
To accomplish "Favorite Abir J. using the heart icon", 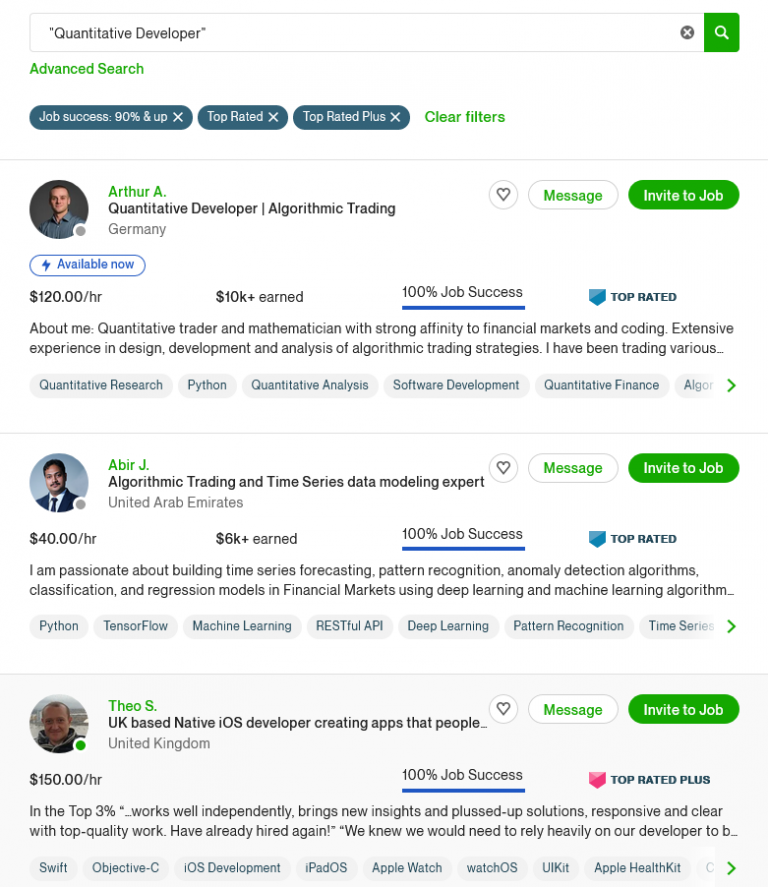I will 504,468.
